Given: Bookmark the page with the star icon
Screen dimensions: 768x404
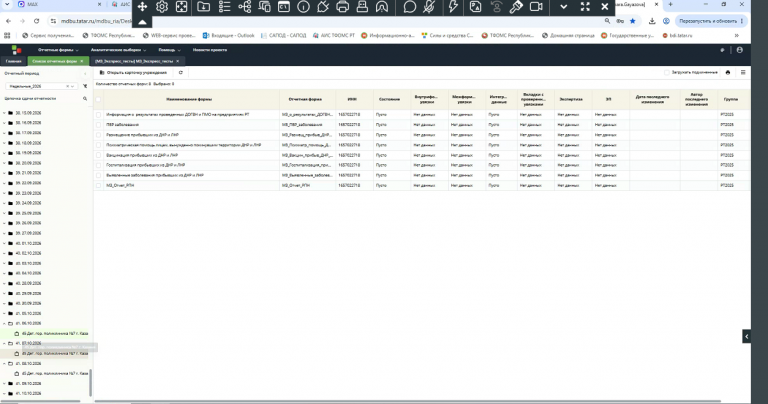Looking at the screenshot, I should (632, 21).
